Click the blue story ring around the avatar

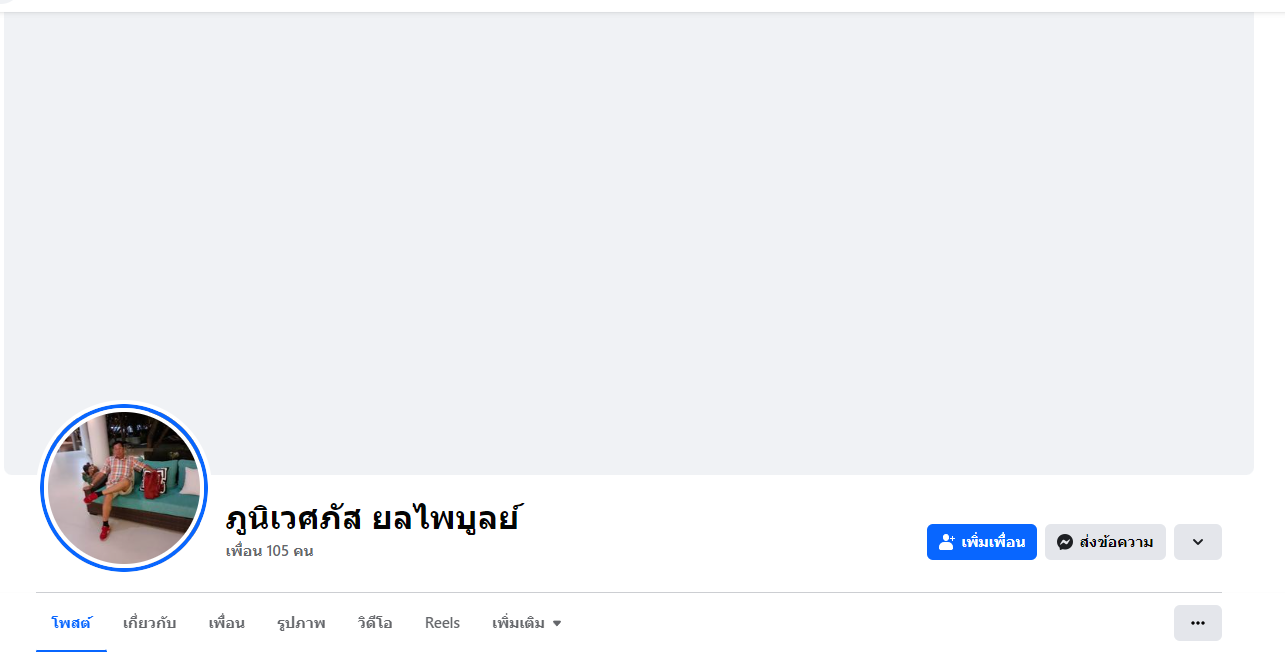pos(43,489)
